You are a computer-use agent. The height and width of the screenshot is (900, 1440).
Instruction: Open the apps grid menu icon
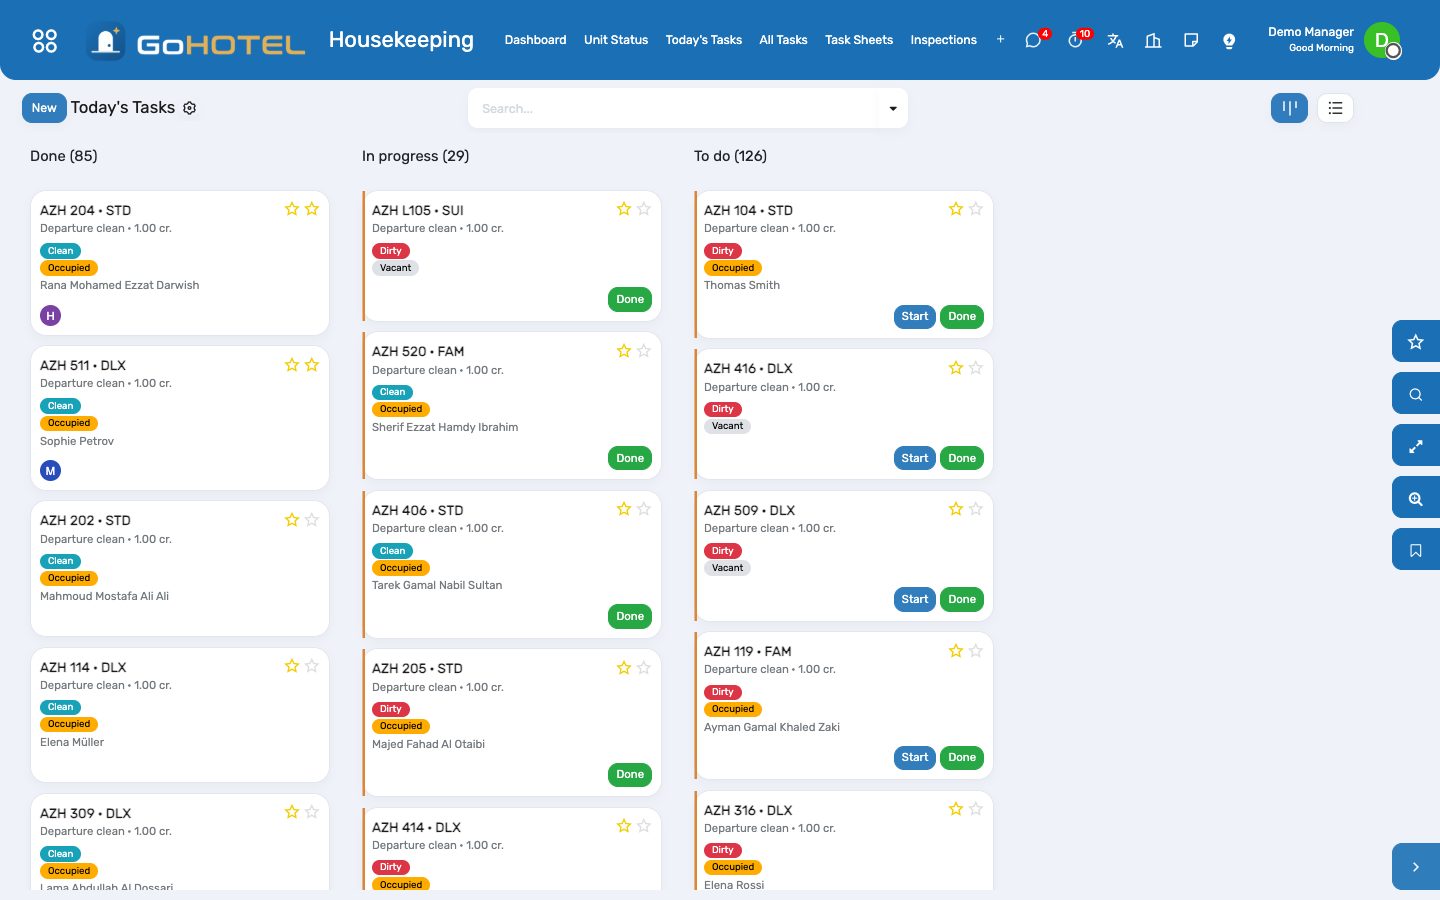tap(45, 41)
